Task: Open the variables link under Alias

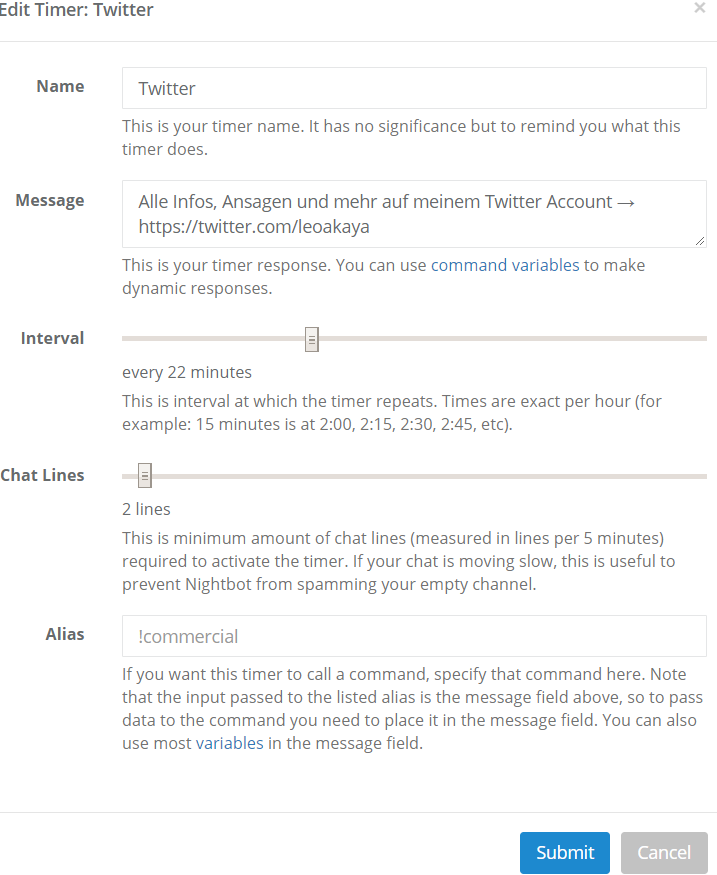Action: (x=238, y=744)
